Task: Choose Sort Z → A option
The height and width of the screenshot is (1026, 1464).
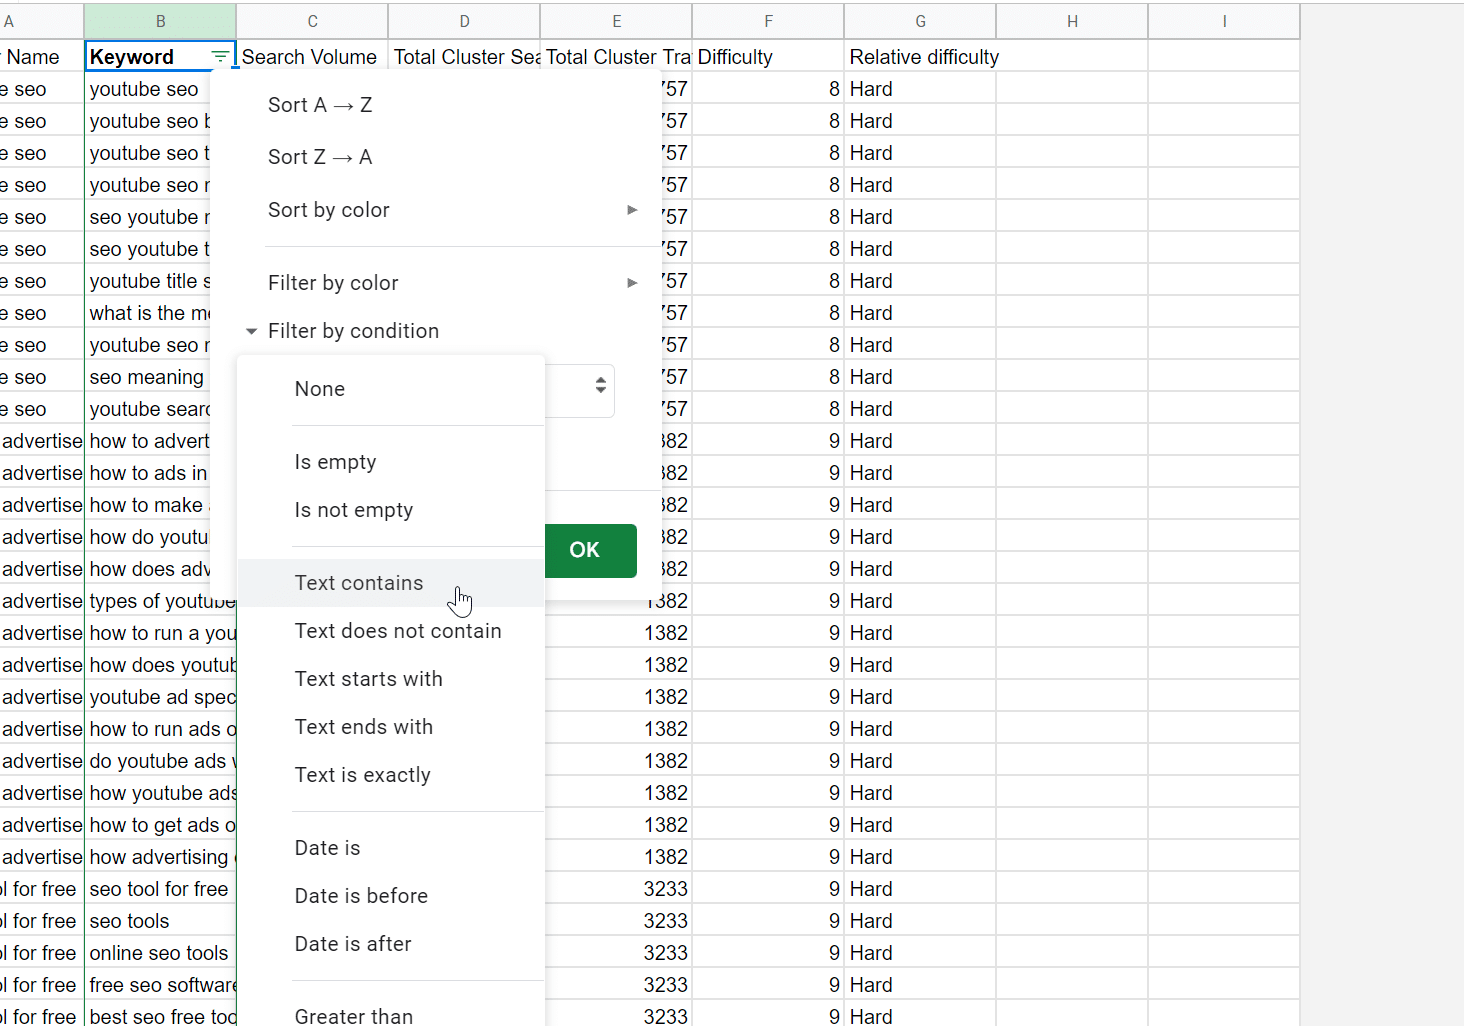Action: (x=320, y=157)
